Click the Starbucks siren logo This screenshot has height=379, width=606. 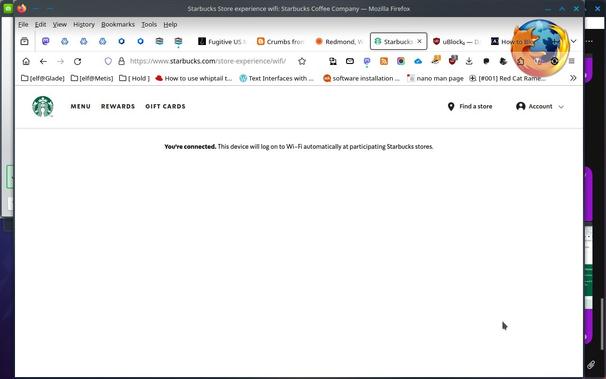click(43, 106)
